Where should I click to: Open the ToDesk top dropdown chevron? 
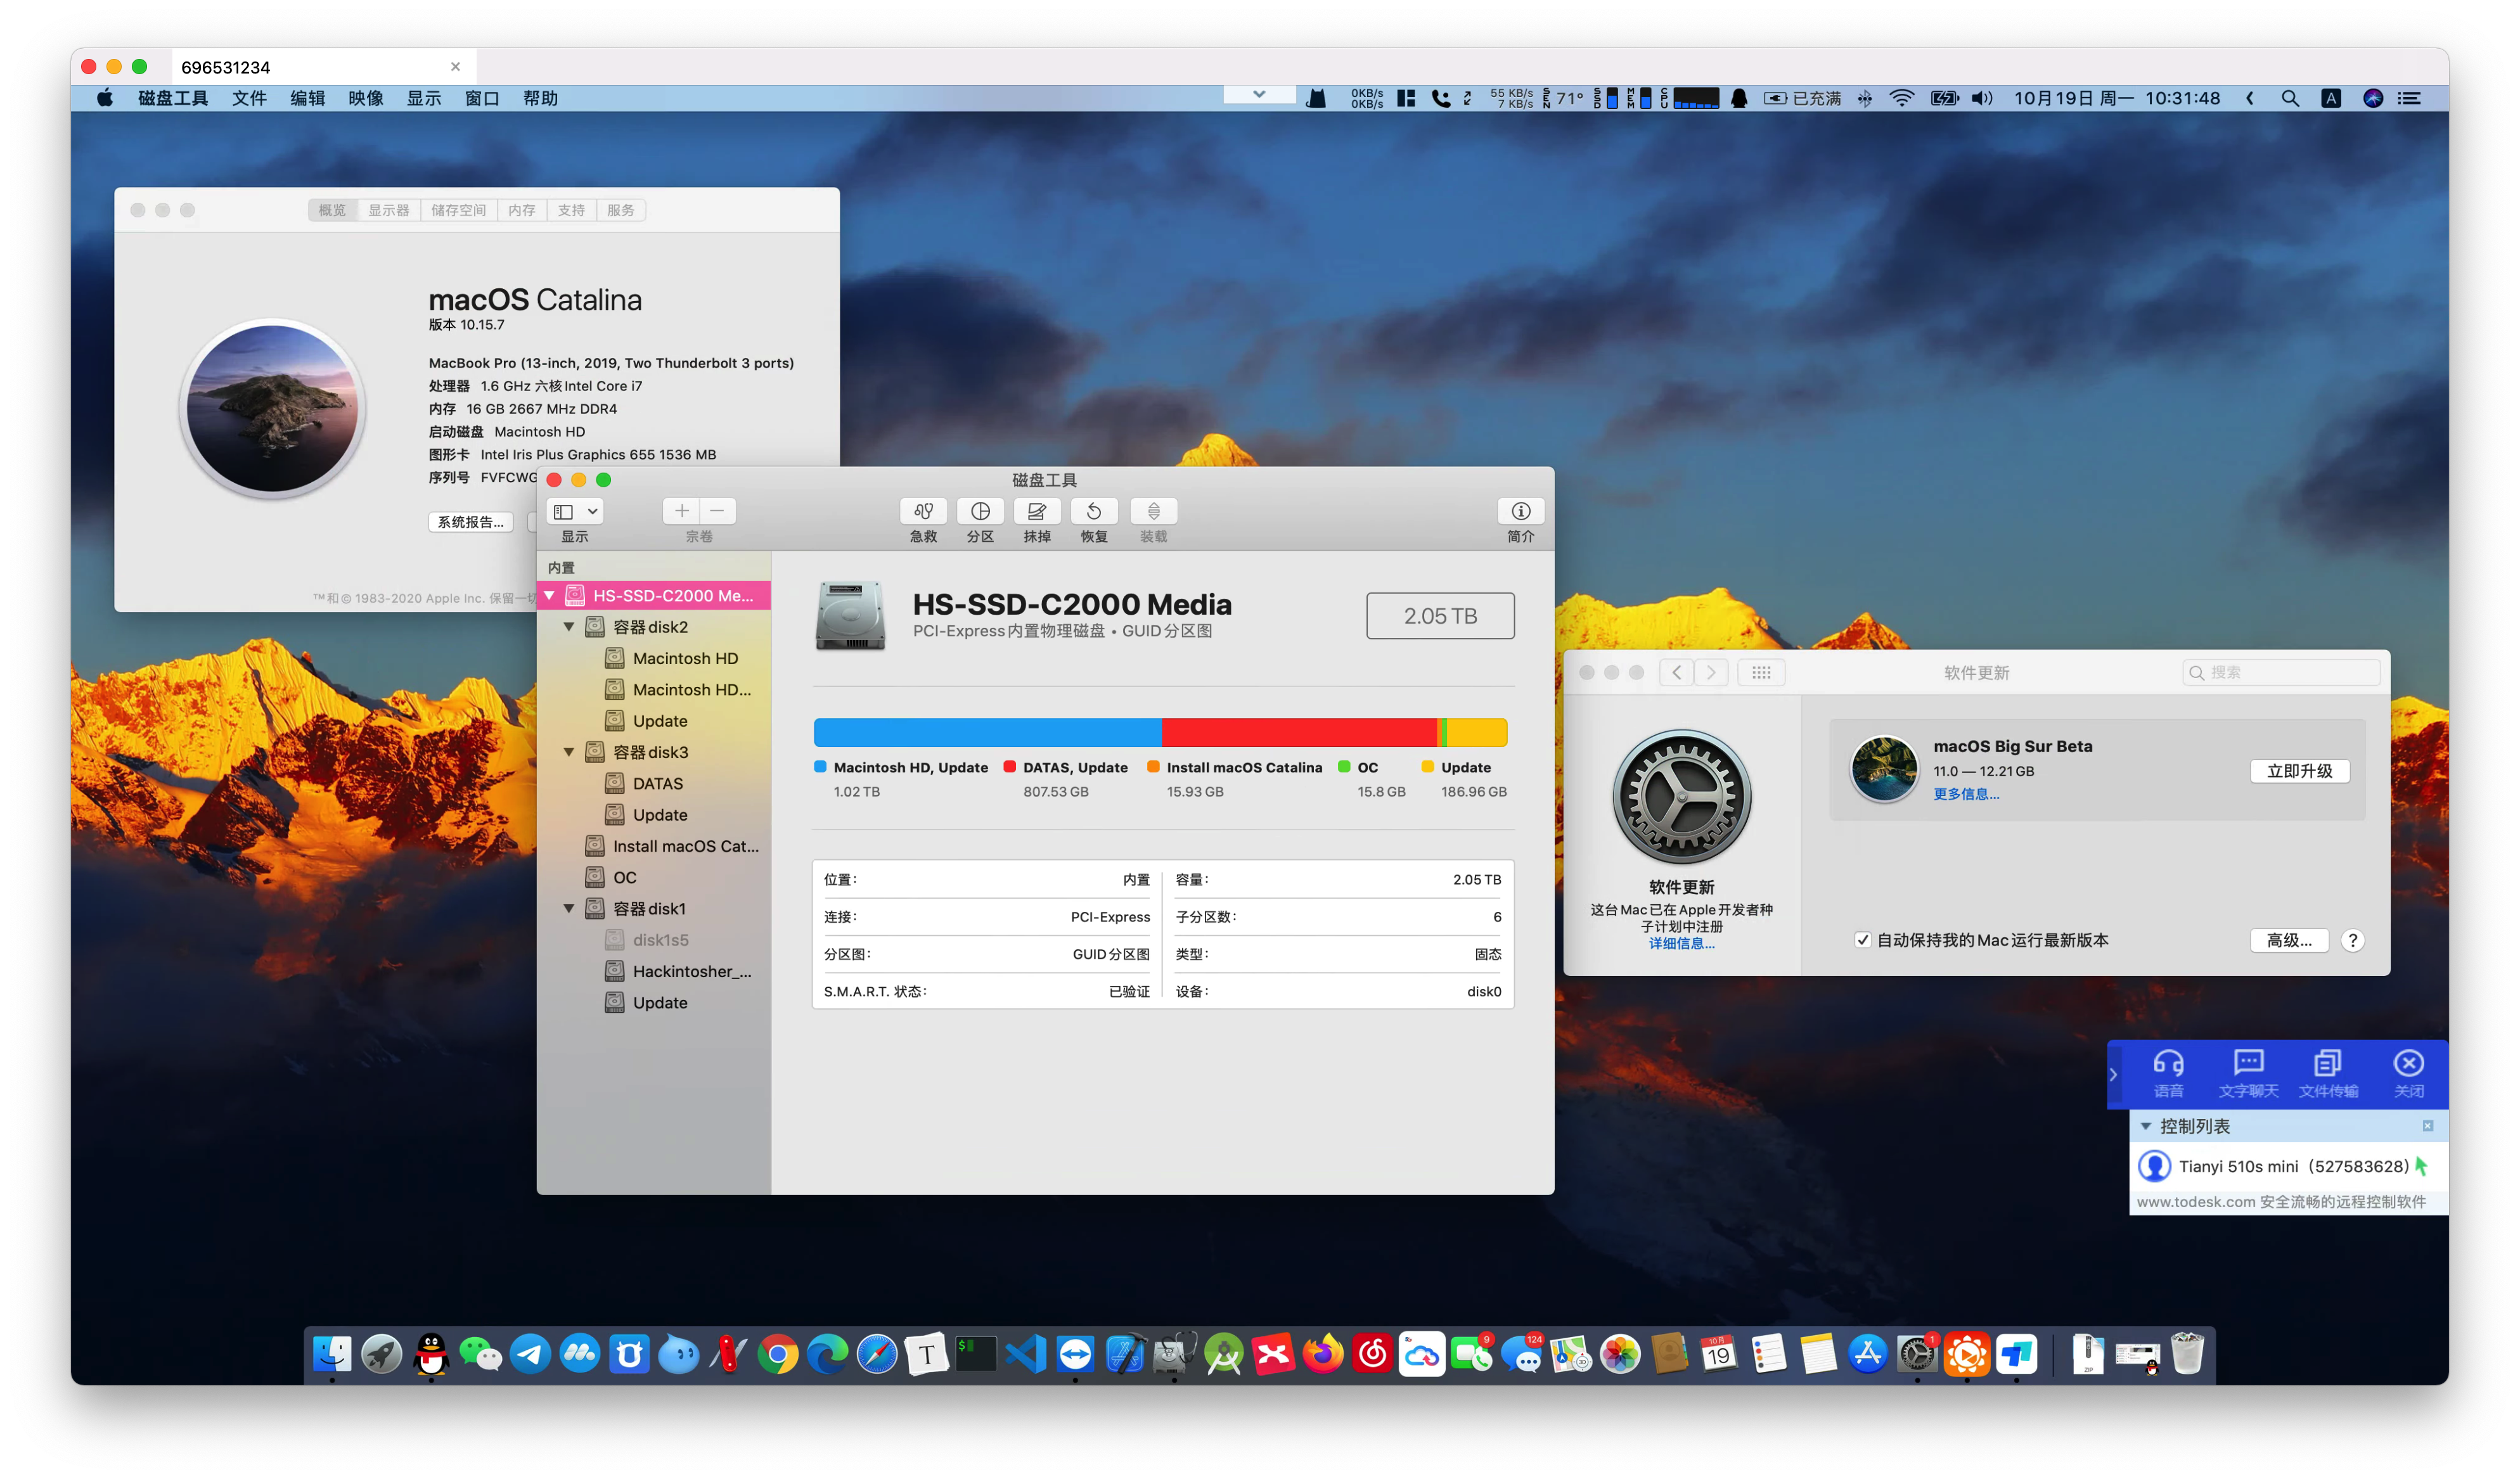click(x=1259, y=94)
